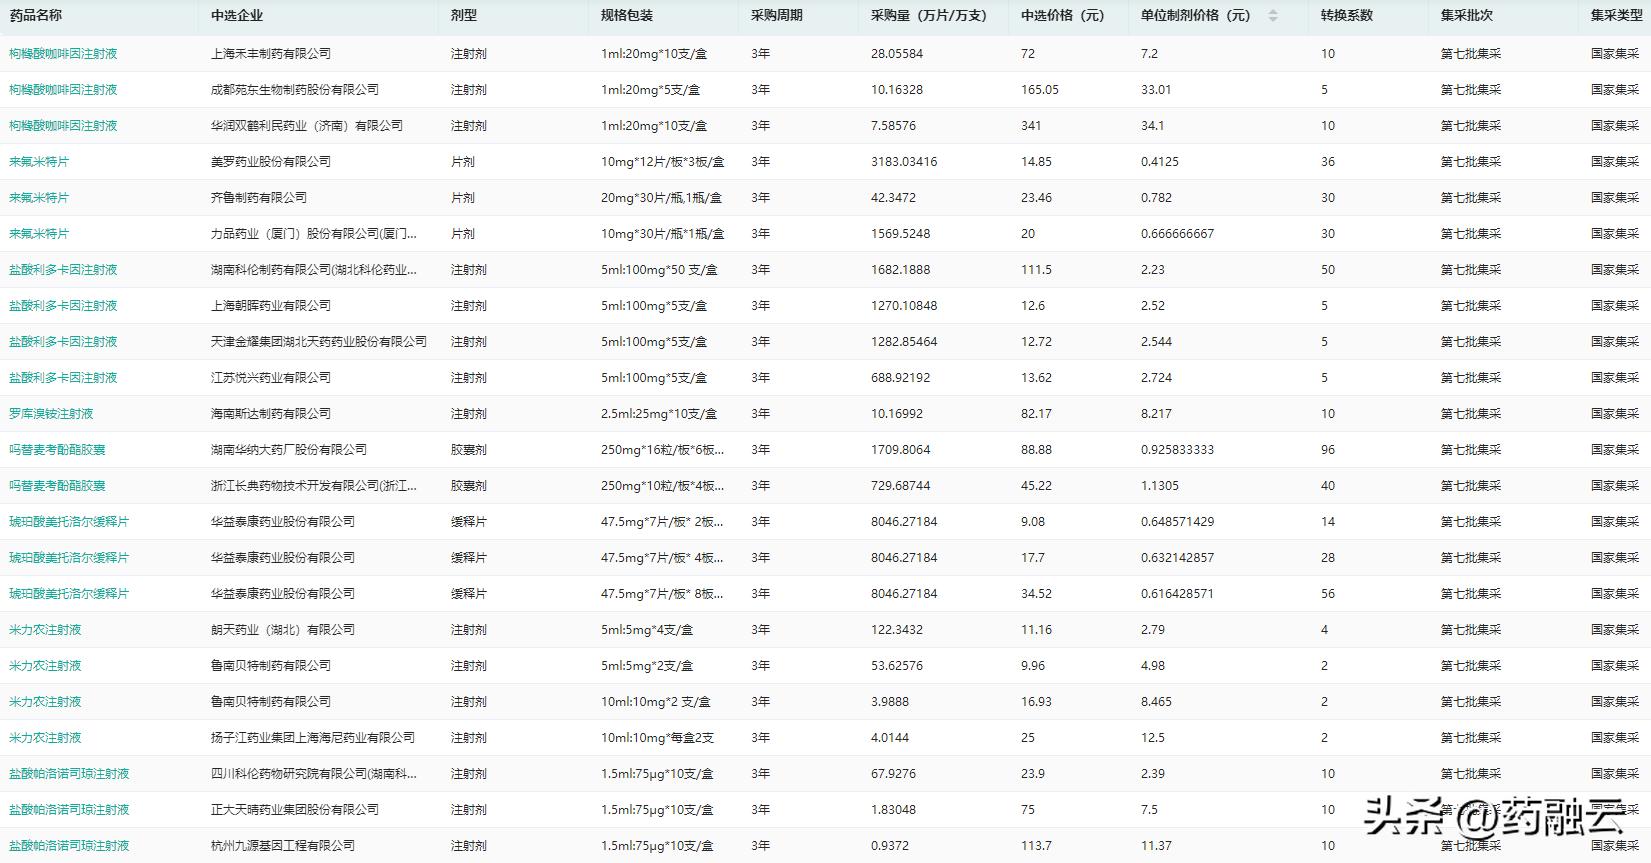Click conversion factor cell 96

click(x=1328, y=450)
